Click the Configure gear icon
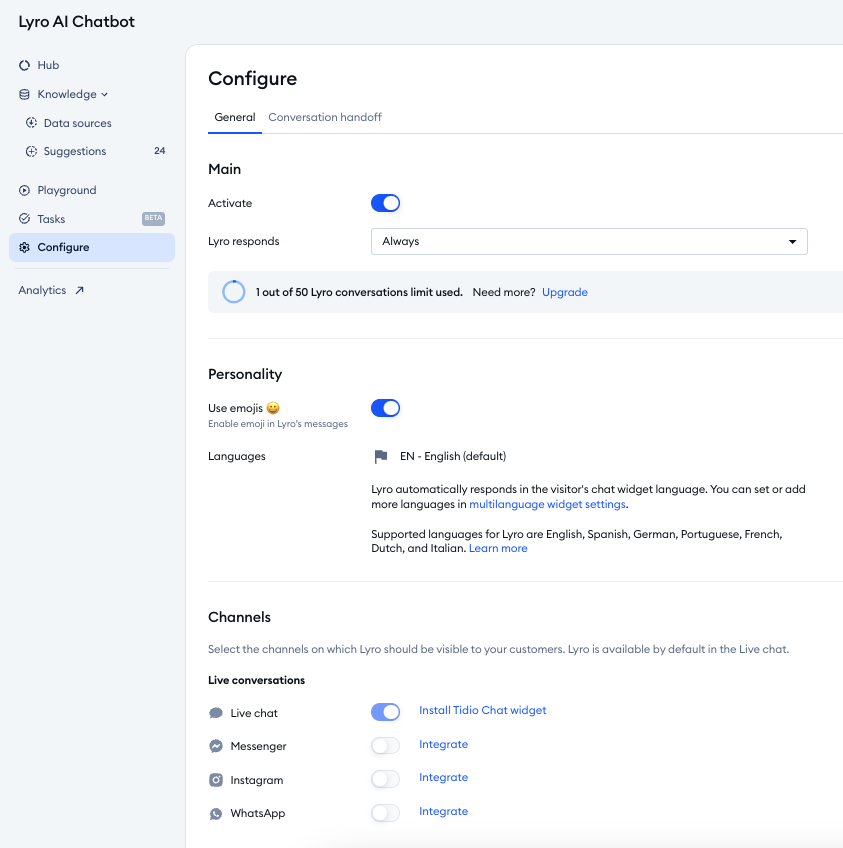This screenshot has width=843, height=848. click(x=25, y=248)
